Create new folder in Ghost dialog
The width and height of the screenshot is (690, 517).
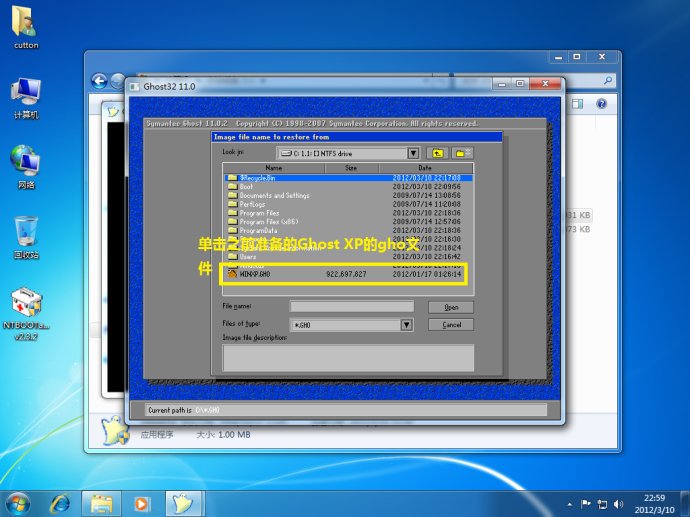tap(462, 153)
